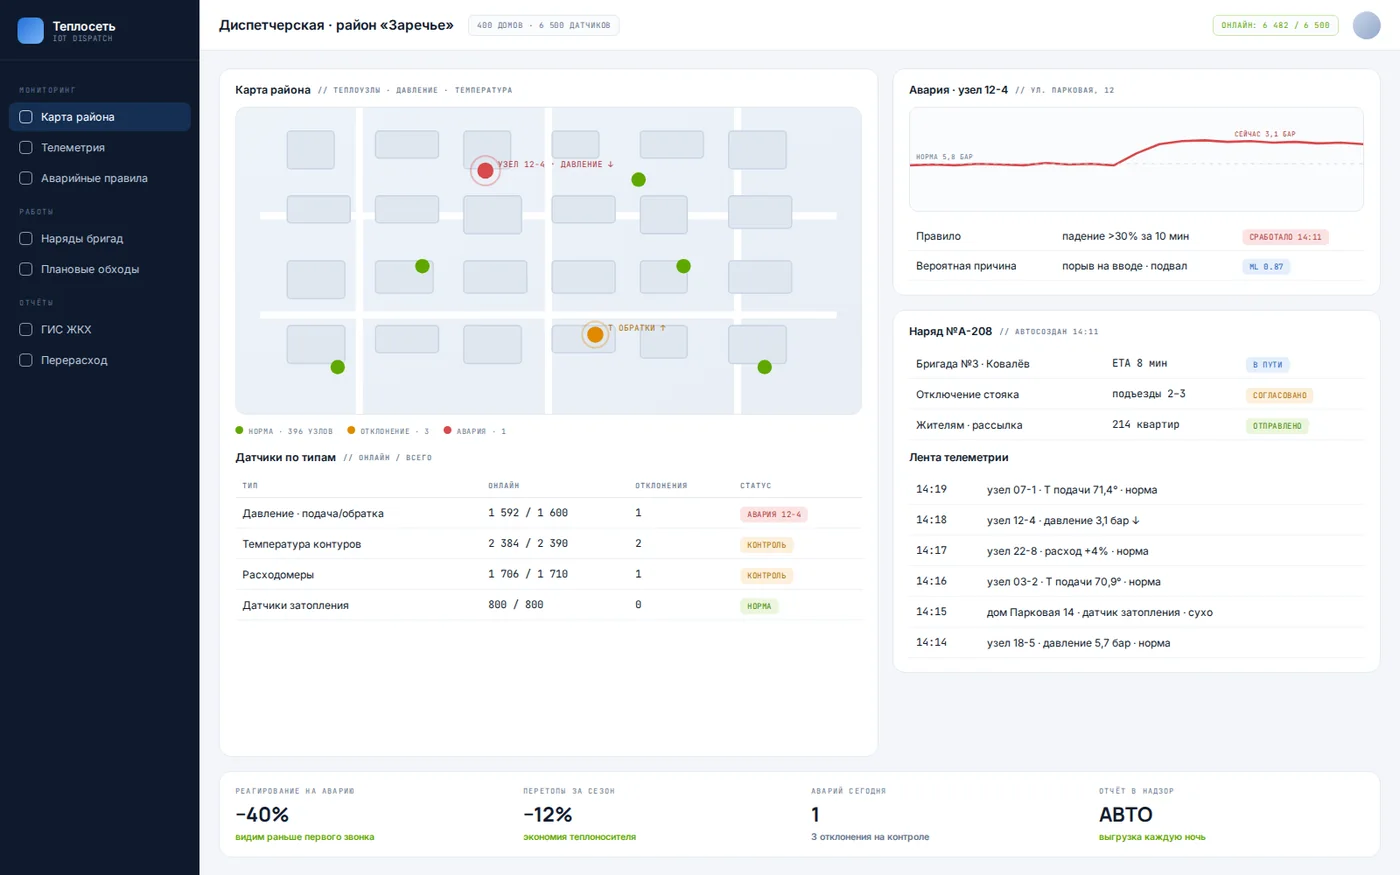Click the Онлайн: 6 482 / 6 500 badge
This screenshot has width=1400, height=875.
click(1275, 25)
